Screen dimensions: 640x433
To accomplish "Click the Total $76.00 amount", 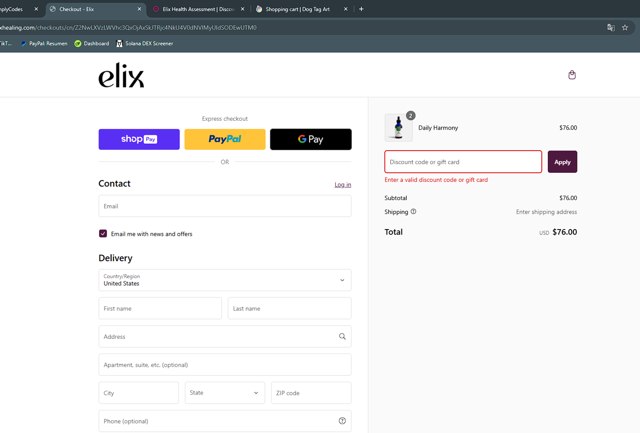I will pos(564,232).
